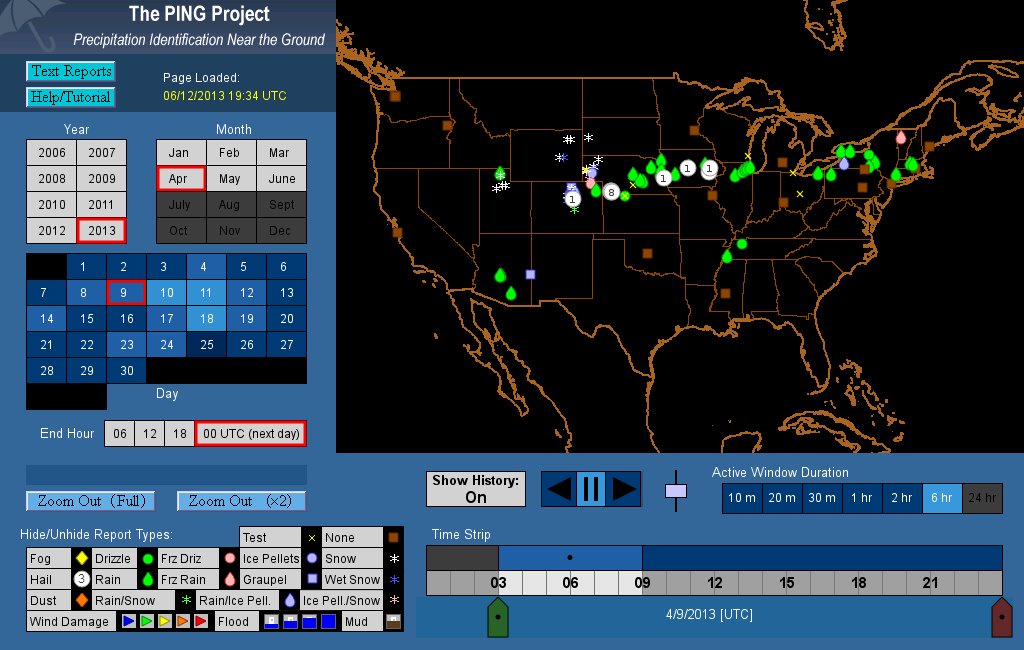The image size is (1024, 650).
Task: Click the green start marker below time strip
Action: click(497, 617)
